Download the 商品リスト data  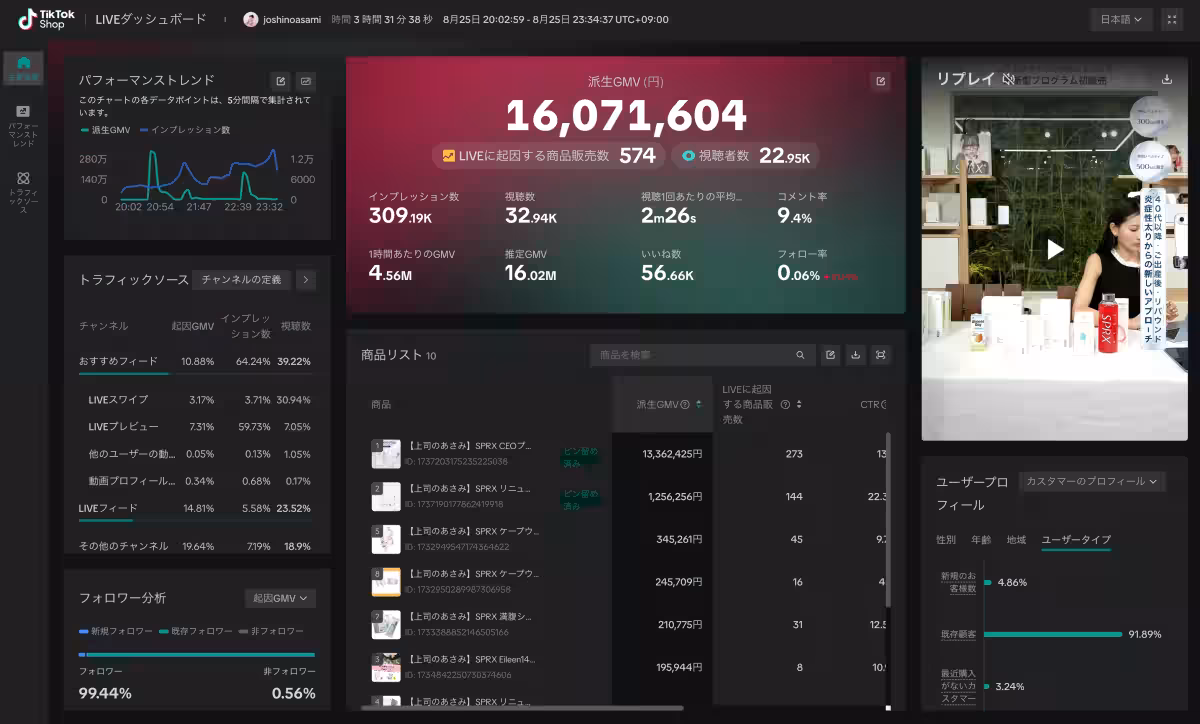pyautogui.click(x=855, y=355)
